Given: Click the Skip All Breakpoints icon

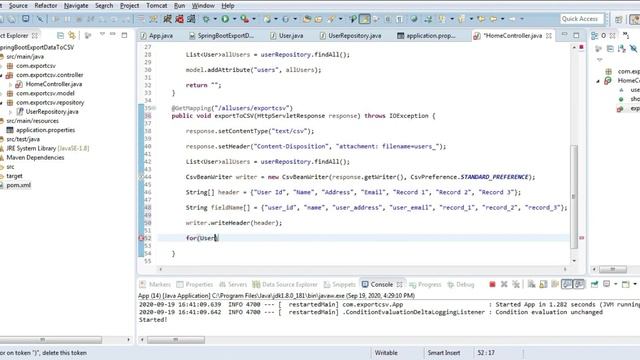Looking at the screenshot, I should (40, 19).
